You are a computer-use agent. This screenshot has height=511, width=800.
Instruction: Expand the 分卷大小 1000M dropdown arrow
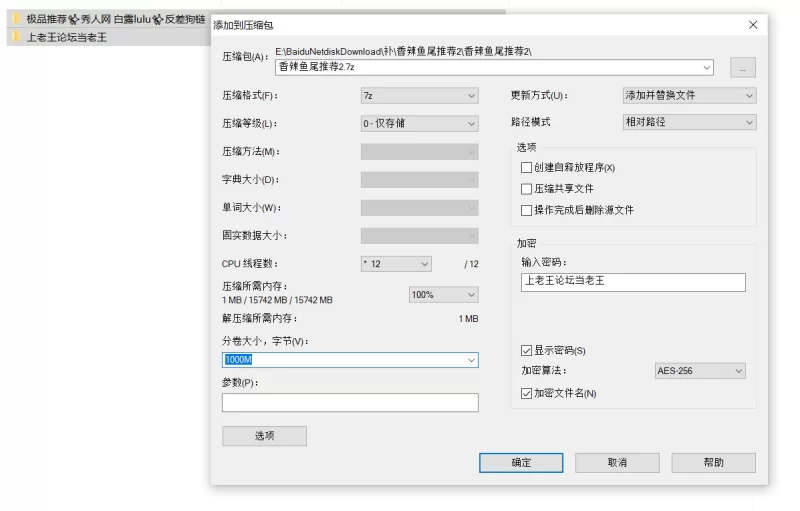[471, 360]
